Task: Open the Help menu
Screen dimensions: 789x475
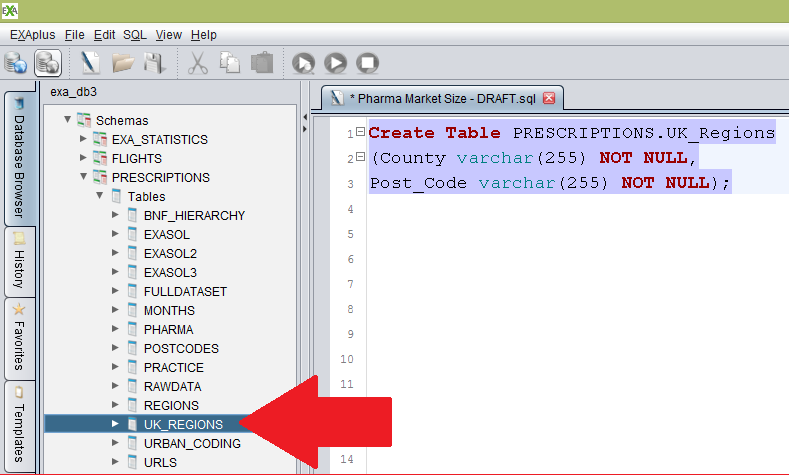Action: (204, 35)
